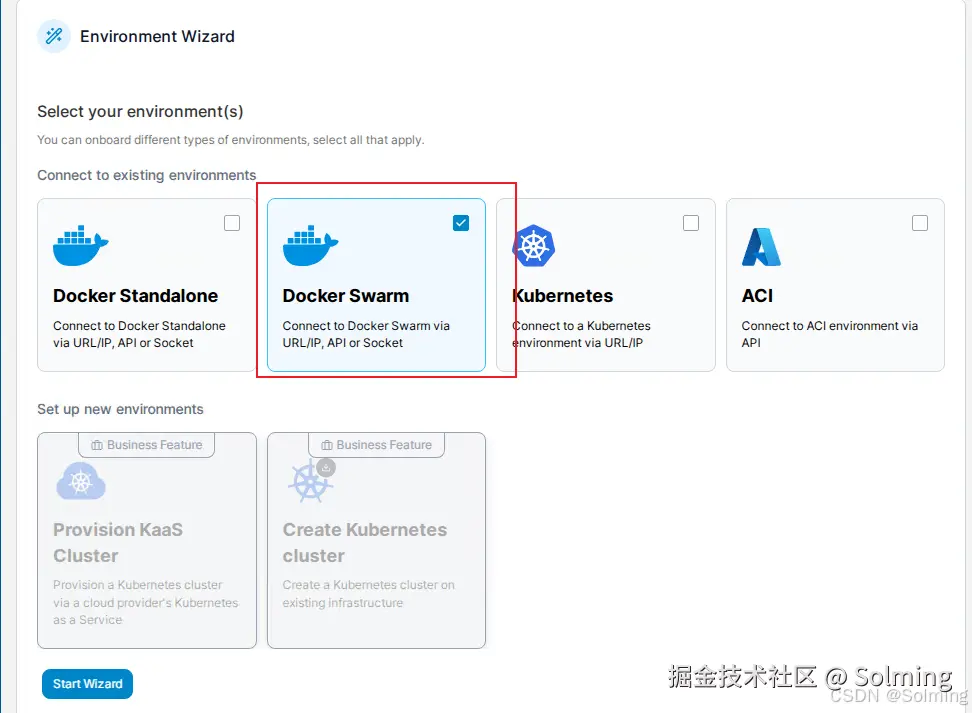
Task: Click 'Connect to existing environments' label
Action: (x=146, y=175)
